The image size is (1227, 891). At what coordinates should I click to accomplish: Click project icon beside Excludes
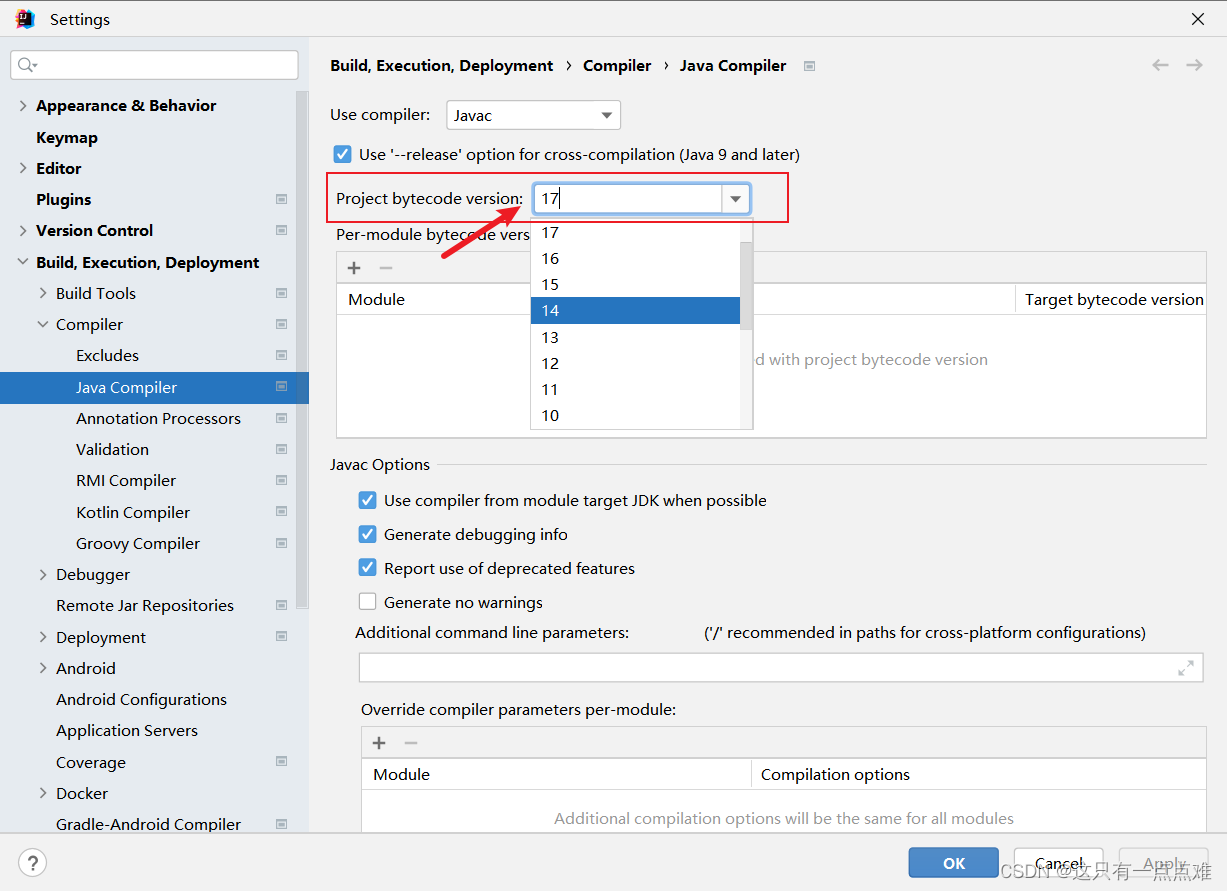(x=281, y=356)
